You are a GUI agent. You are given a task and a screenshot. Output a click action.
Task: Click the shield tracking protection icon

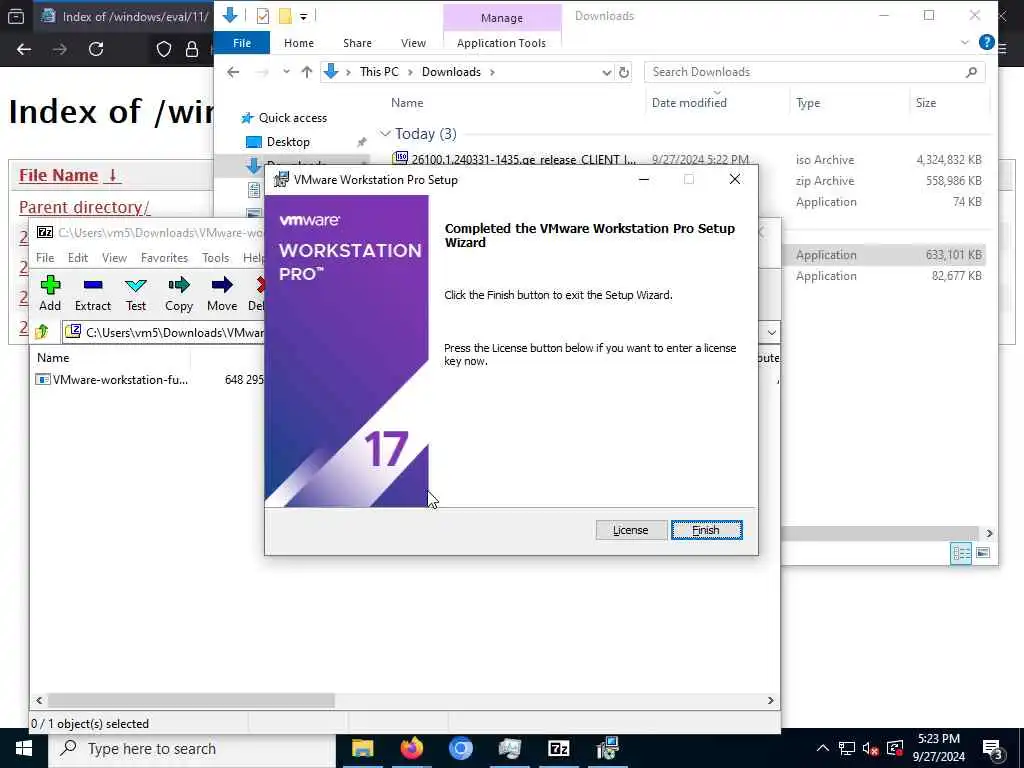click(163, 49)
